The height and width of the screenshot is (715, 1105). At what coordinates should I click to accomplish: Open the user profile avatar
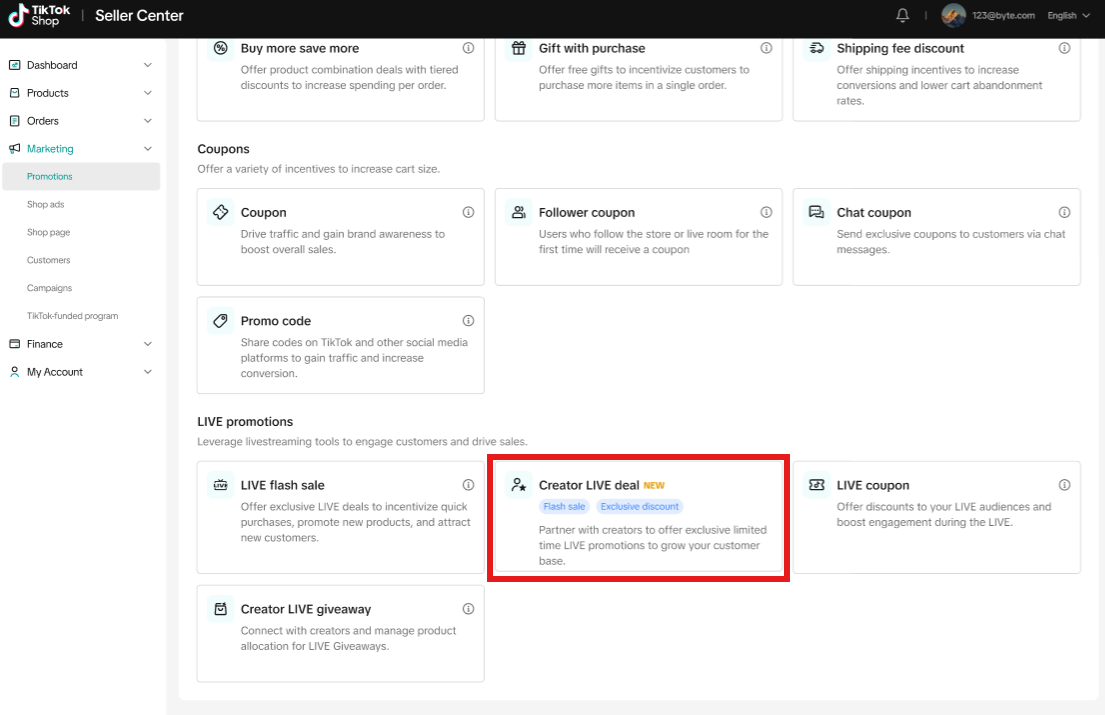click(953, 15)
